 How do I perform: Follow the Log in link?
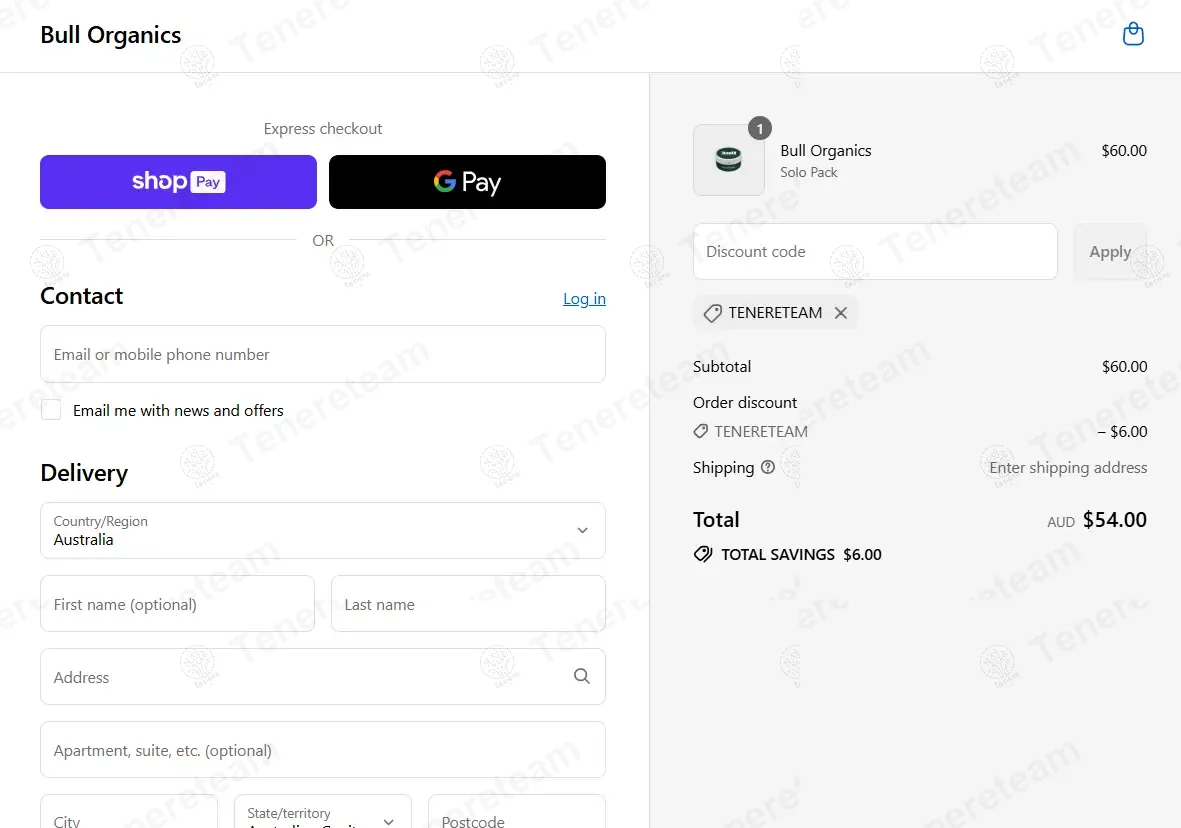coord(584,298)
